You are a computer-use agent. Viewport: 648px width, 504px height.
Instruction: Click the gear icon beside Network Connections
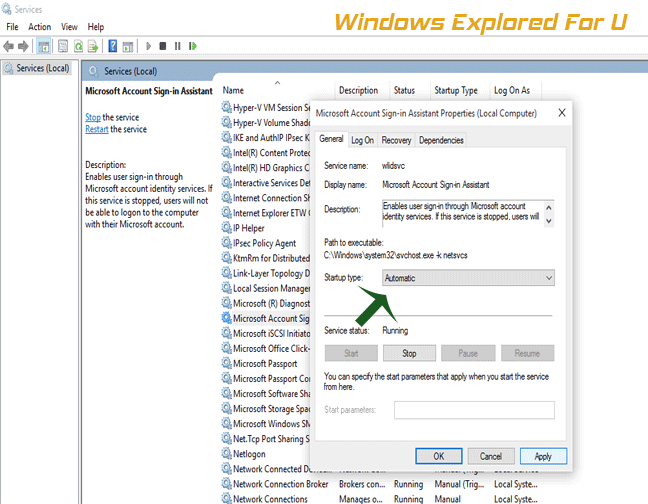[226, 498]
